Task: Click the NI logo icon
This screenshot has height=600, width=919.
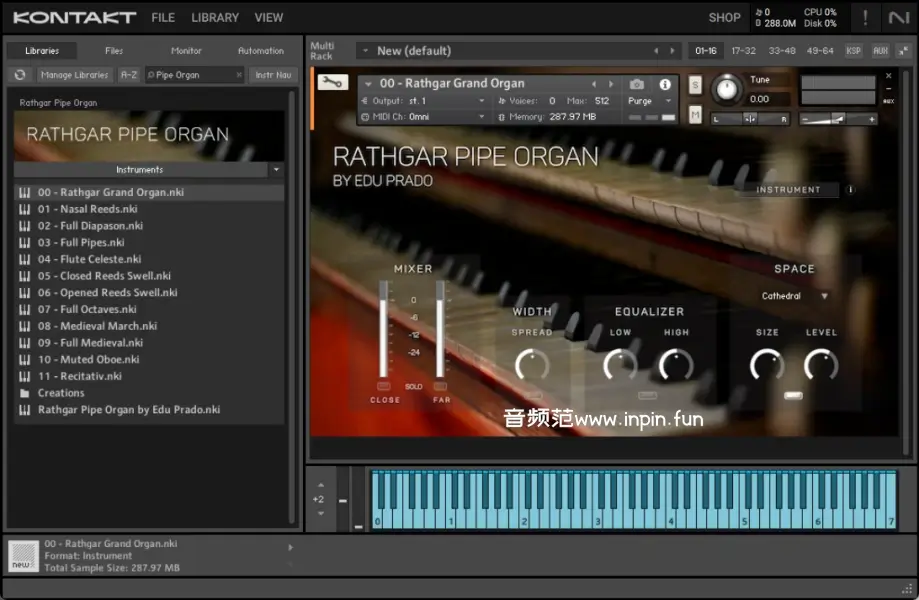Action: point(898,17)
